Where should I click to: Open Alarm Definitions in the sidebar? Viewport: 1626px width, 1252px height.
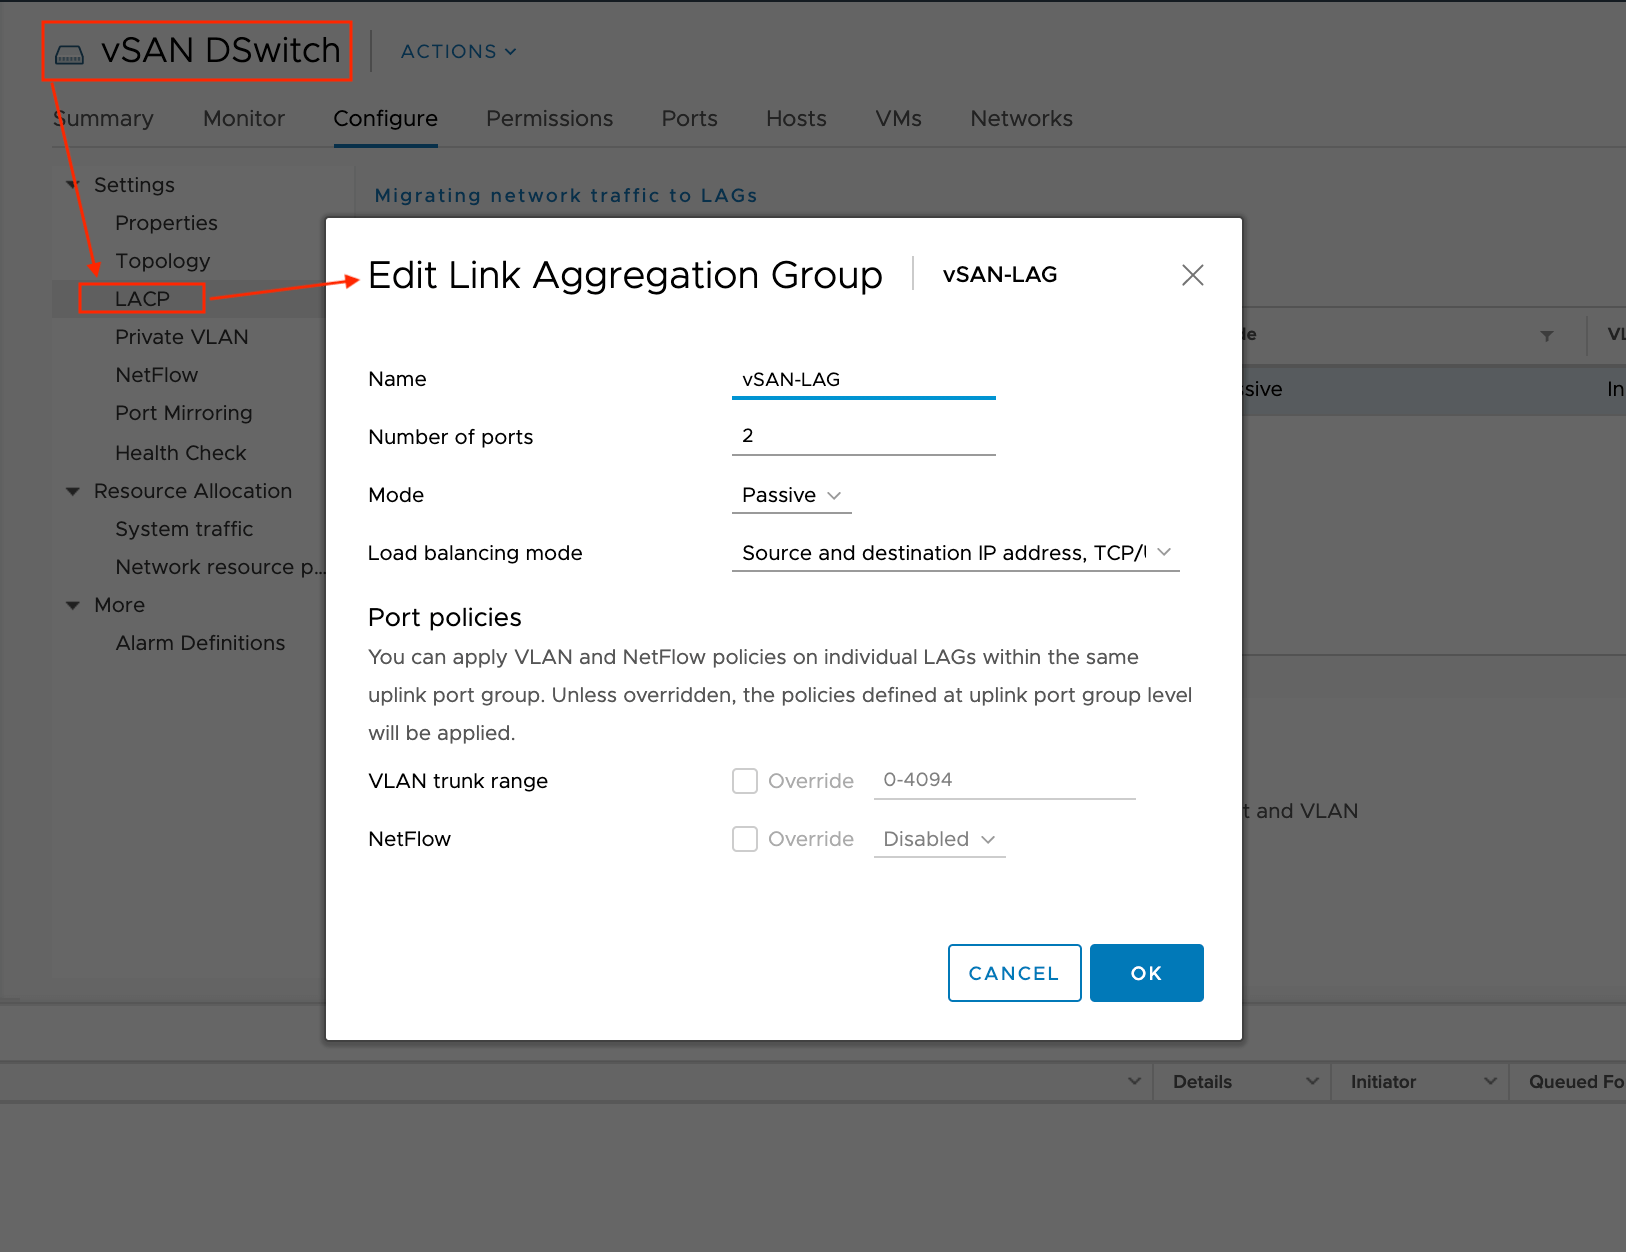[200, 643]
